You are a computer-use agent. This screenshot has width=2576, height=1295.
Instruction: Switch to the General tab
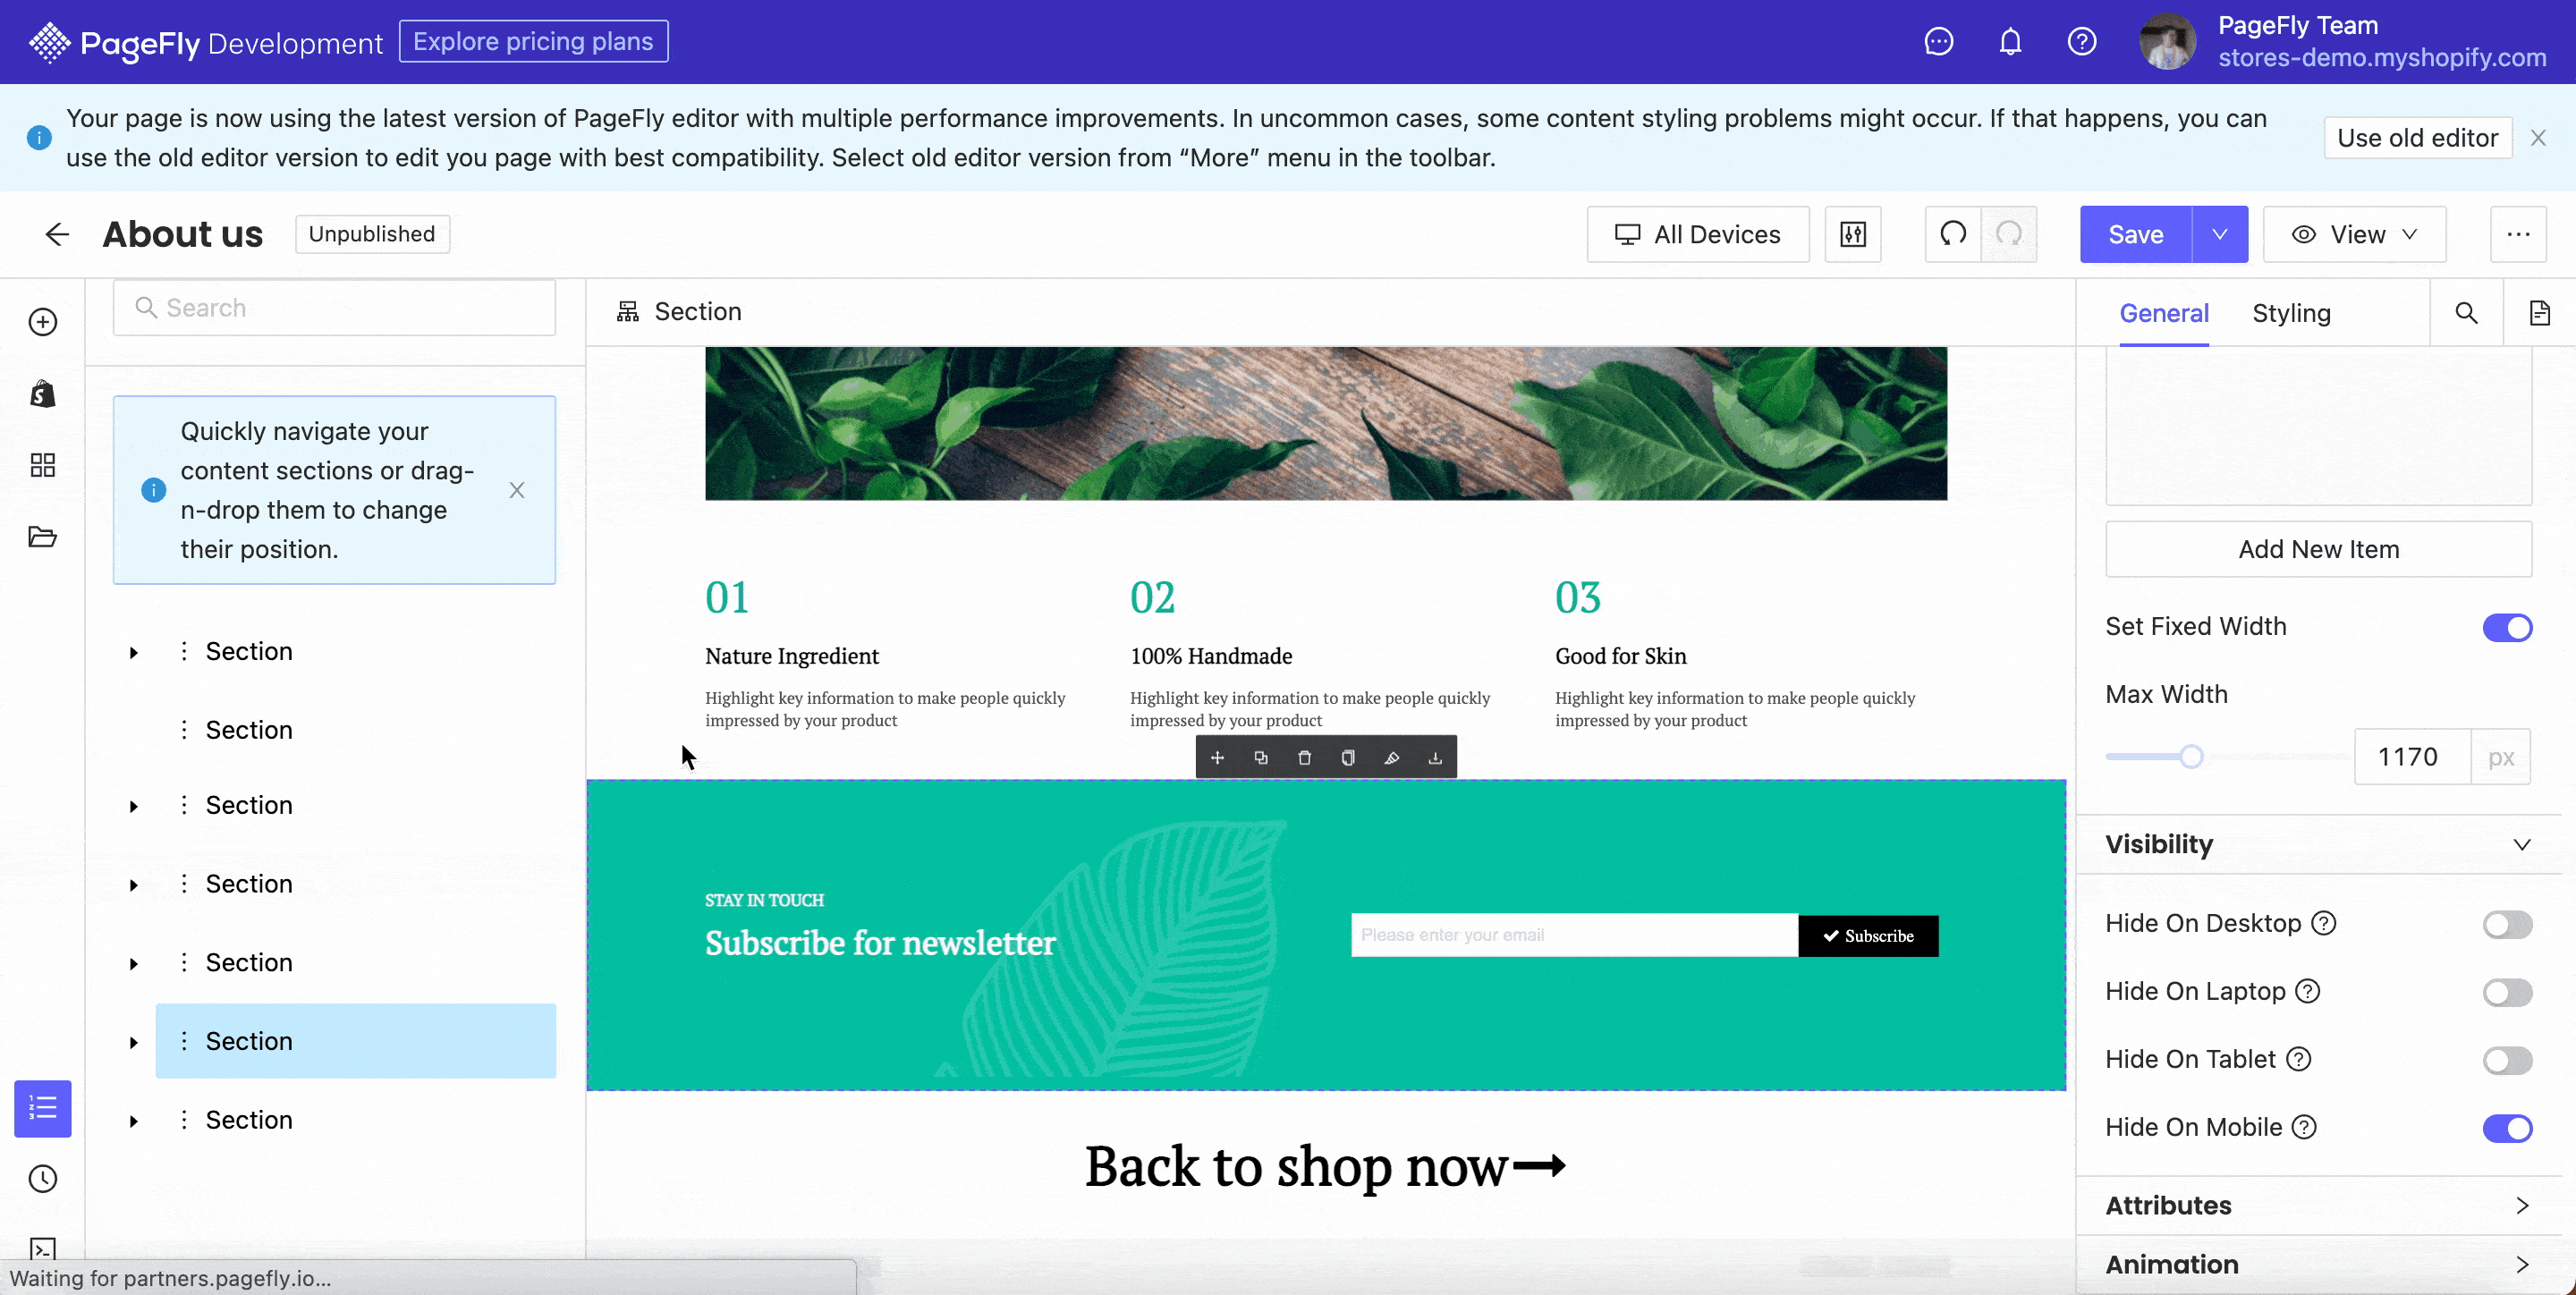pyautogui.click(x=2165, y=314)
